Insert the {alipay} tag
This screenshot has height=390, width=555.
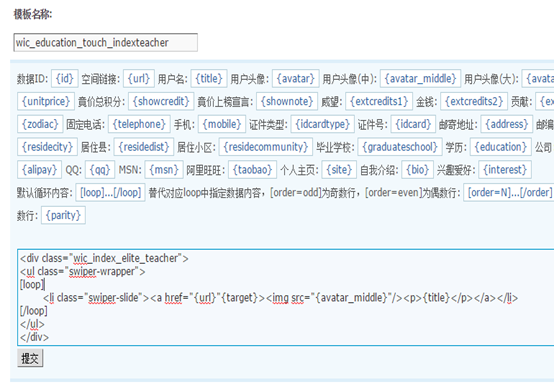tap(39, 170)
